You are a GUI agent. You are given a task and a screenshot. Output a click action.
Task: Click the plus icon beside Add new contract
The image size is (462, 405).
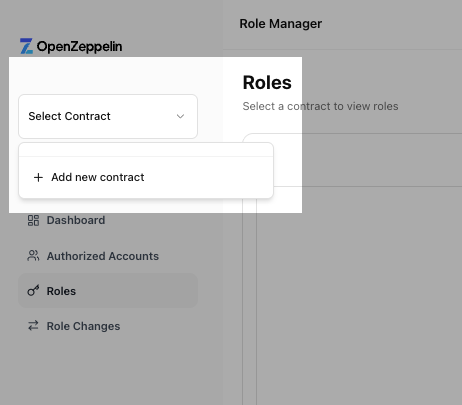38,177
